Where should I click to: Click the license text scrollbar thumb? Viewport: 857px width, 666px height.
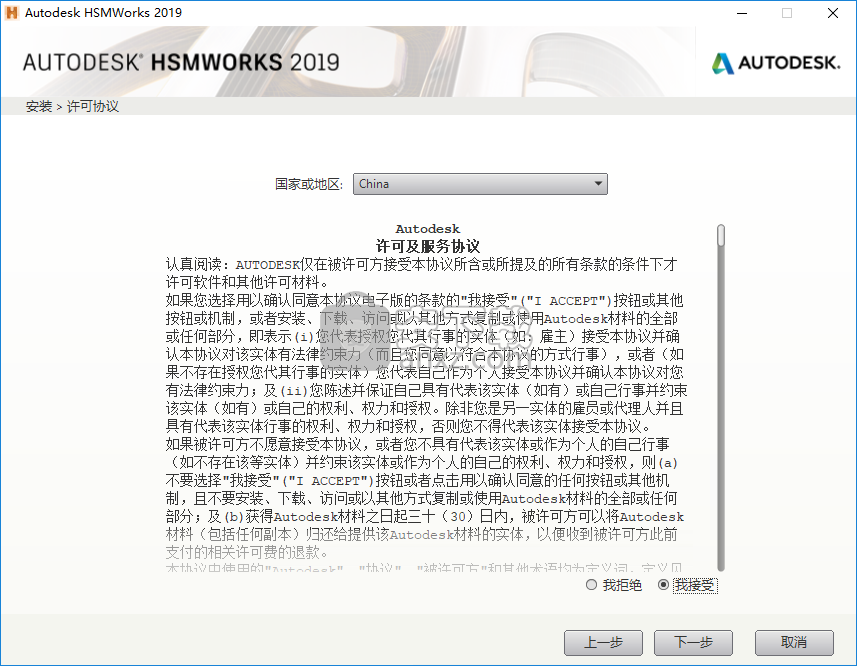tap(721, 235)
